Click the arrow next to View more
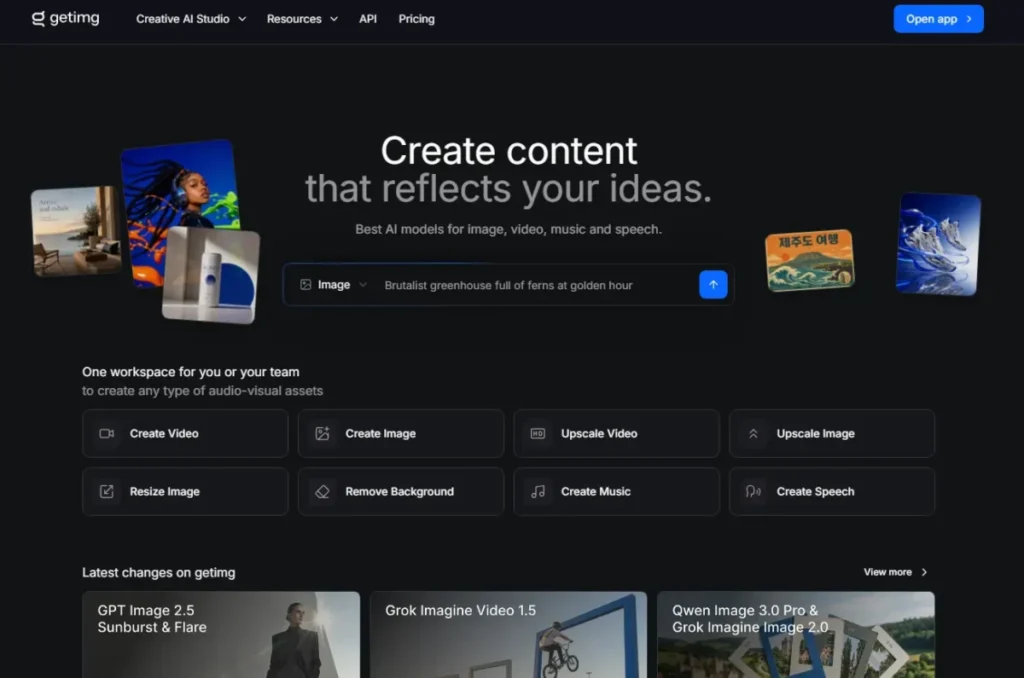Image resolution: width=1024 pixels, height=678 pixels. (924, 572)
